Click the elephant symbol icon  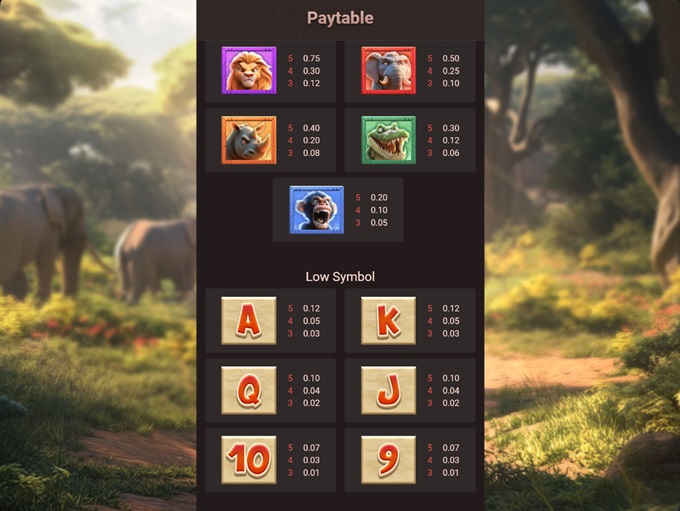389,70
